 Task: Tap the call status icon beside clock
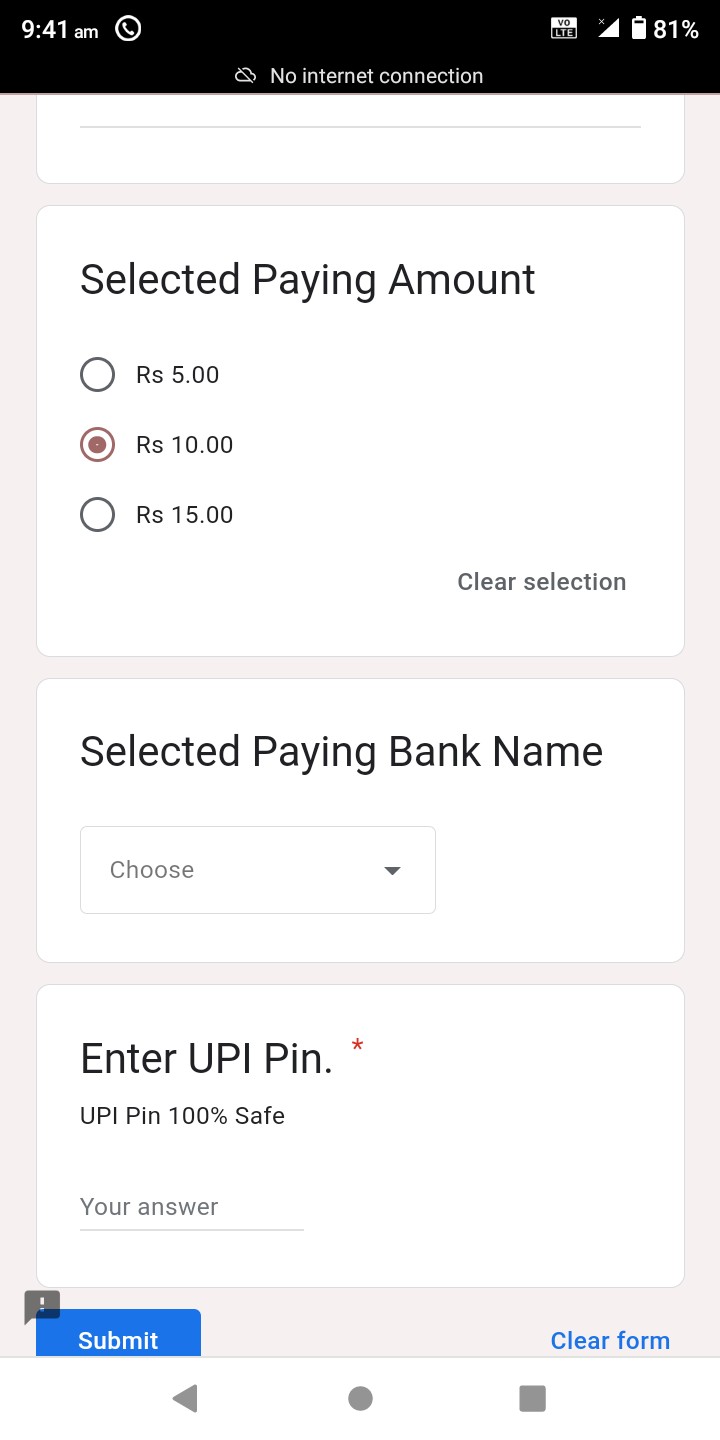point(128,29)
